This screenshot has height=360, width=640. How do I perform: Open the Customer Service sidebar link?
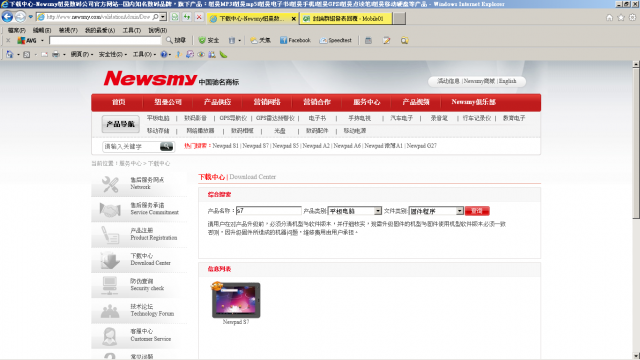pyautogui.click(x=150, y=335)
